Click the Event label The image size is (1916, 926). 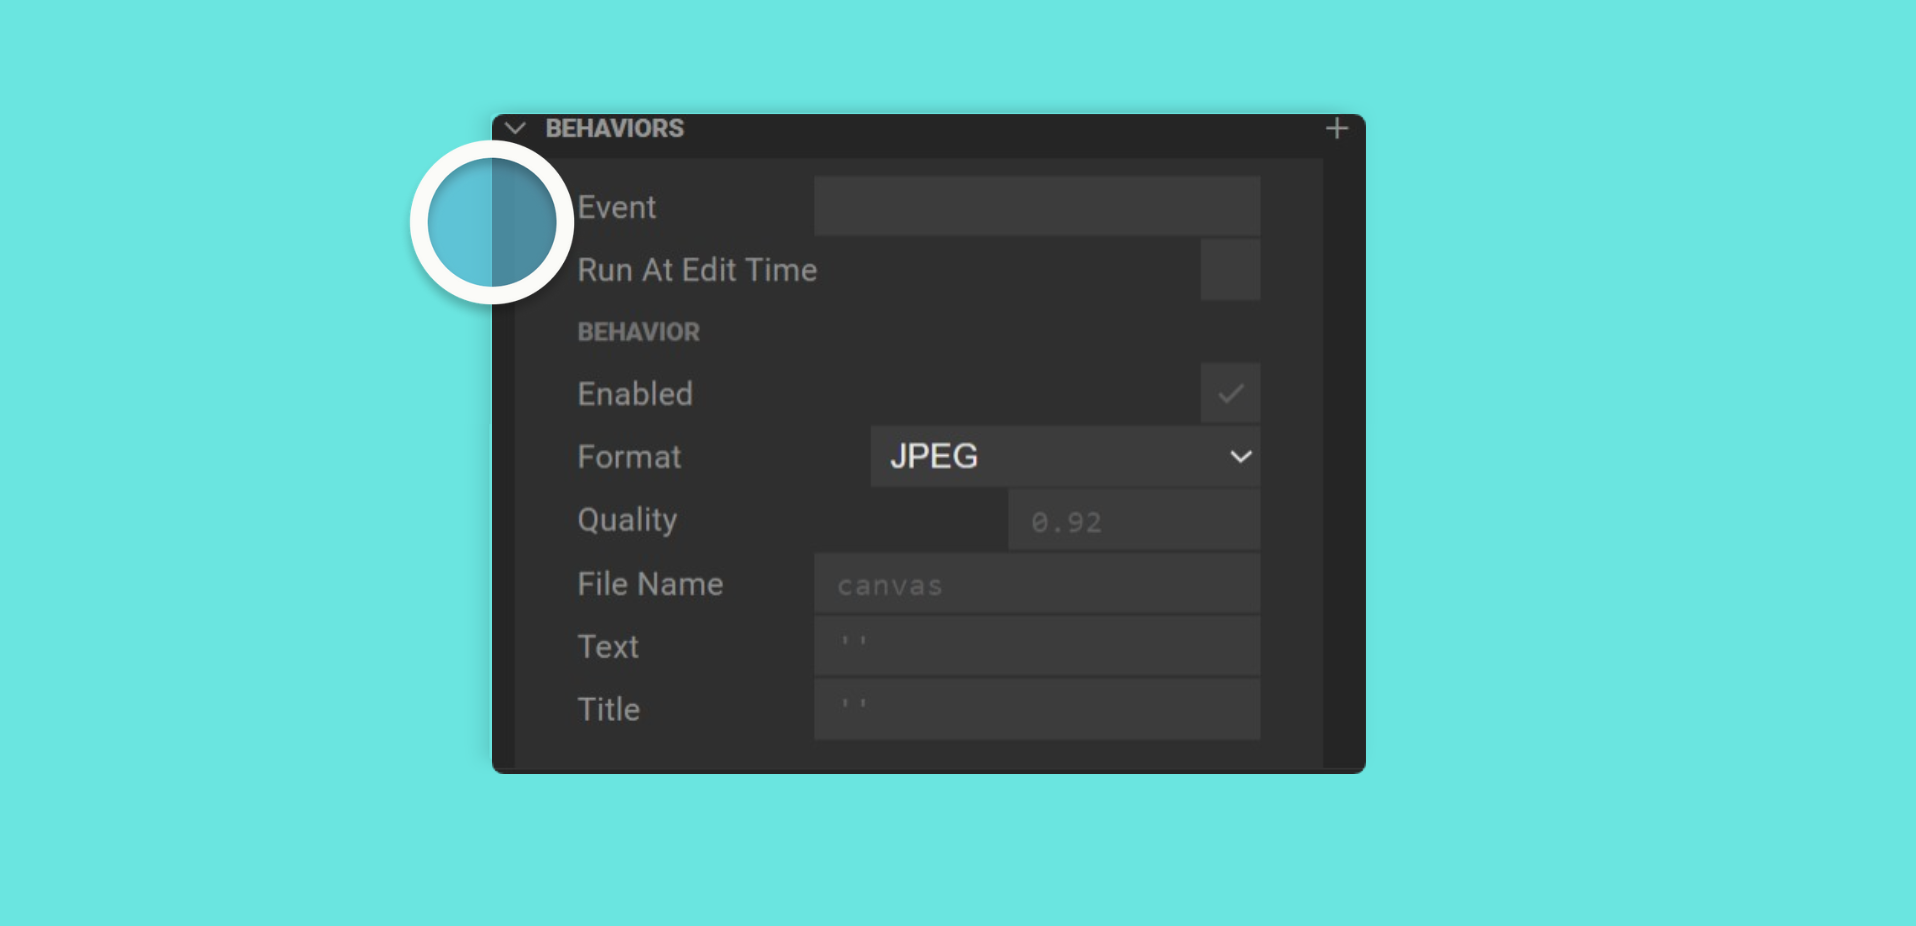click(617, 207)
